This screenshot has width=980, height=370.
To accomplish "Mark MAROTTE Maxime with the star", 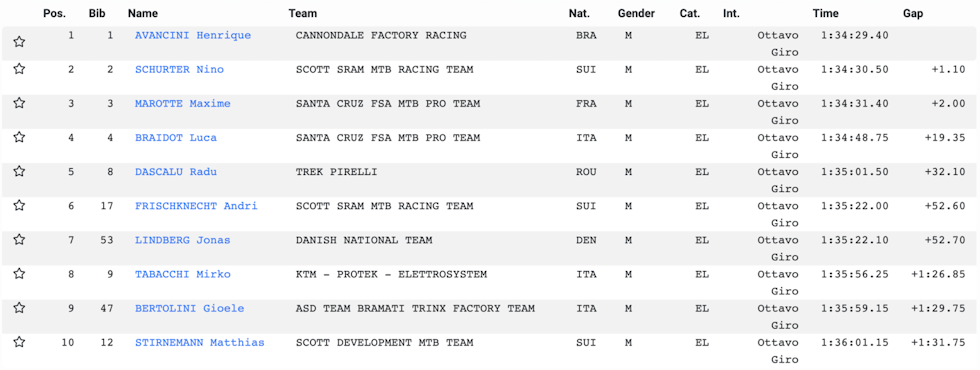I will 19,102.
